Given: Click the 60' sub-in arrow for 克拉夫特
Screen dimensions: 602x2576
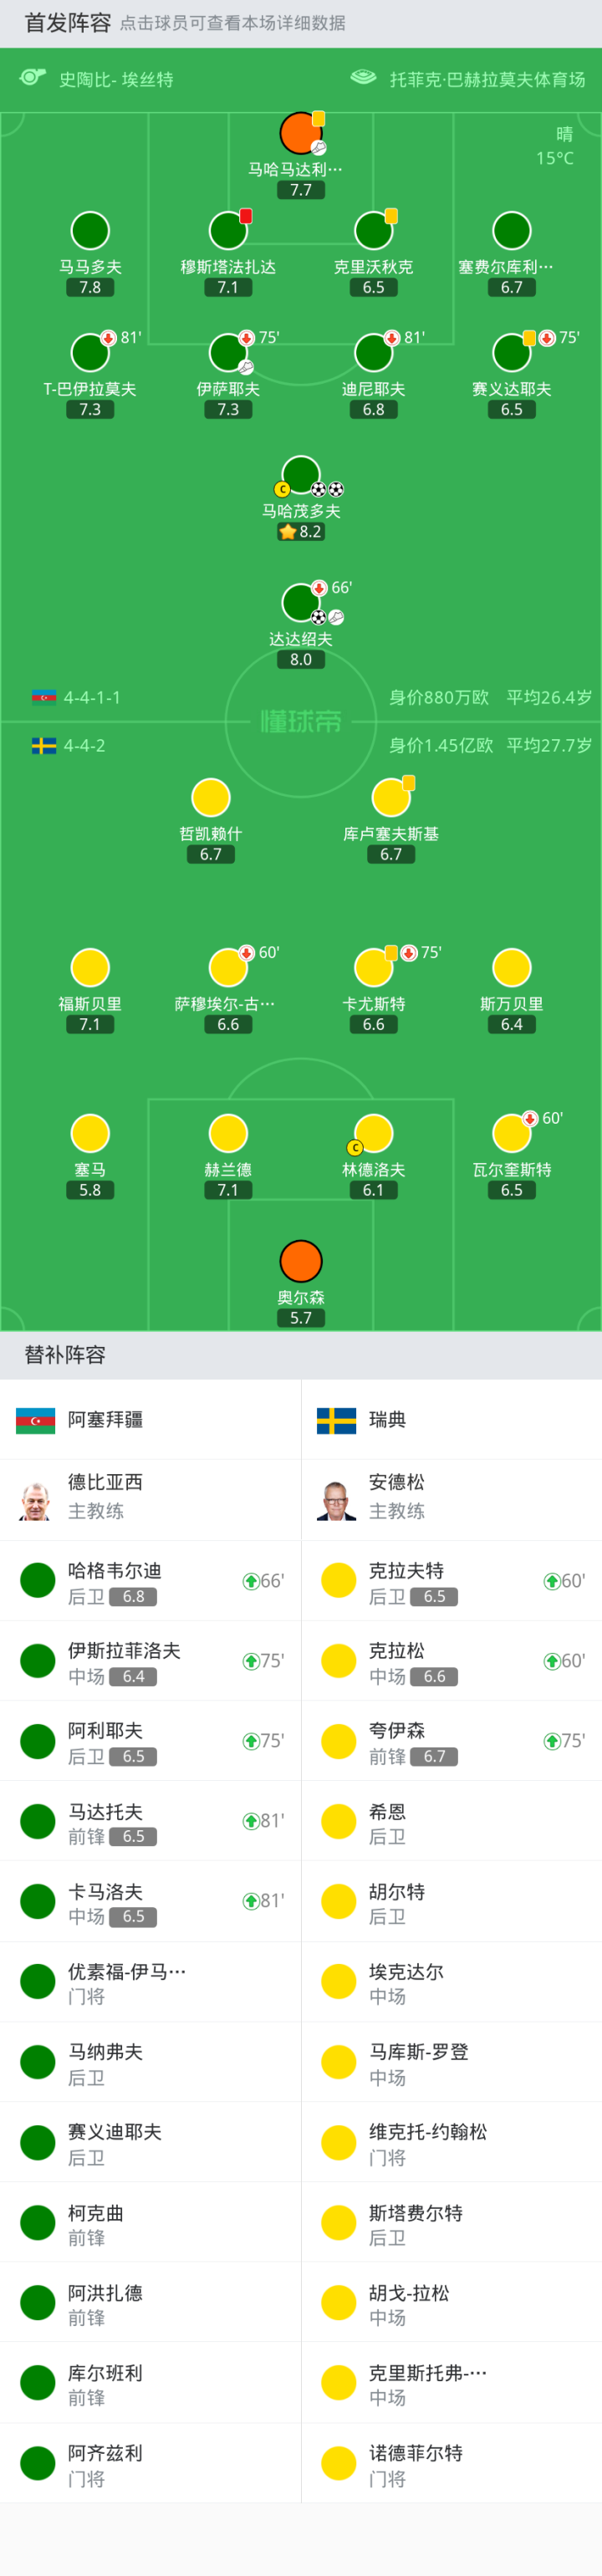Looking at the screenshot, I should point(551,1581).
